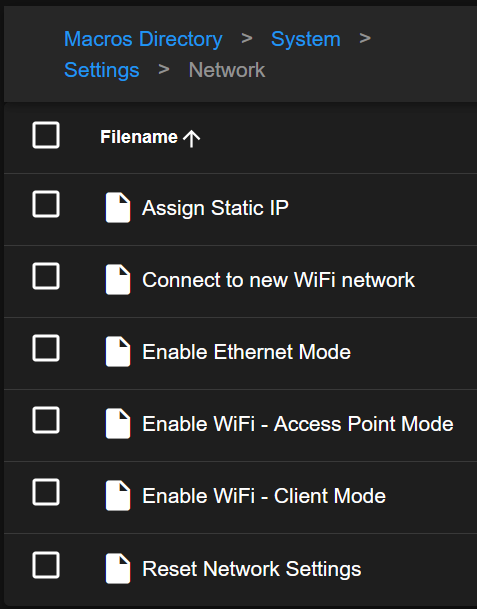The height and width of the screenshot is (609, 477).
Task: Go to Macros Directory breadcrumb
Action: tap(143, 39)
